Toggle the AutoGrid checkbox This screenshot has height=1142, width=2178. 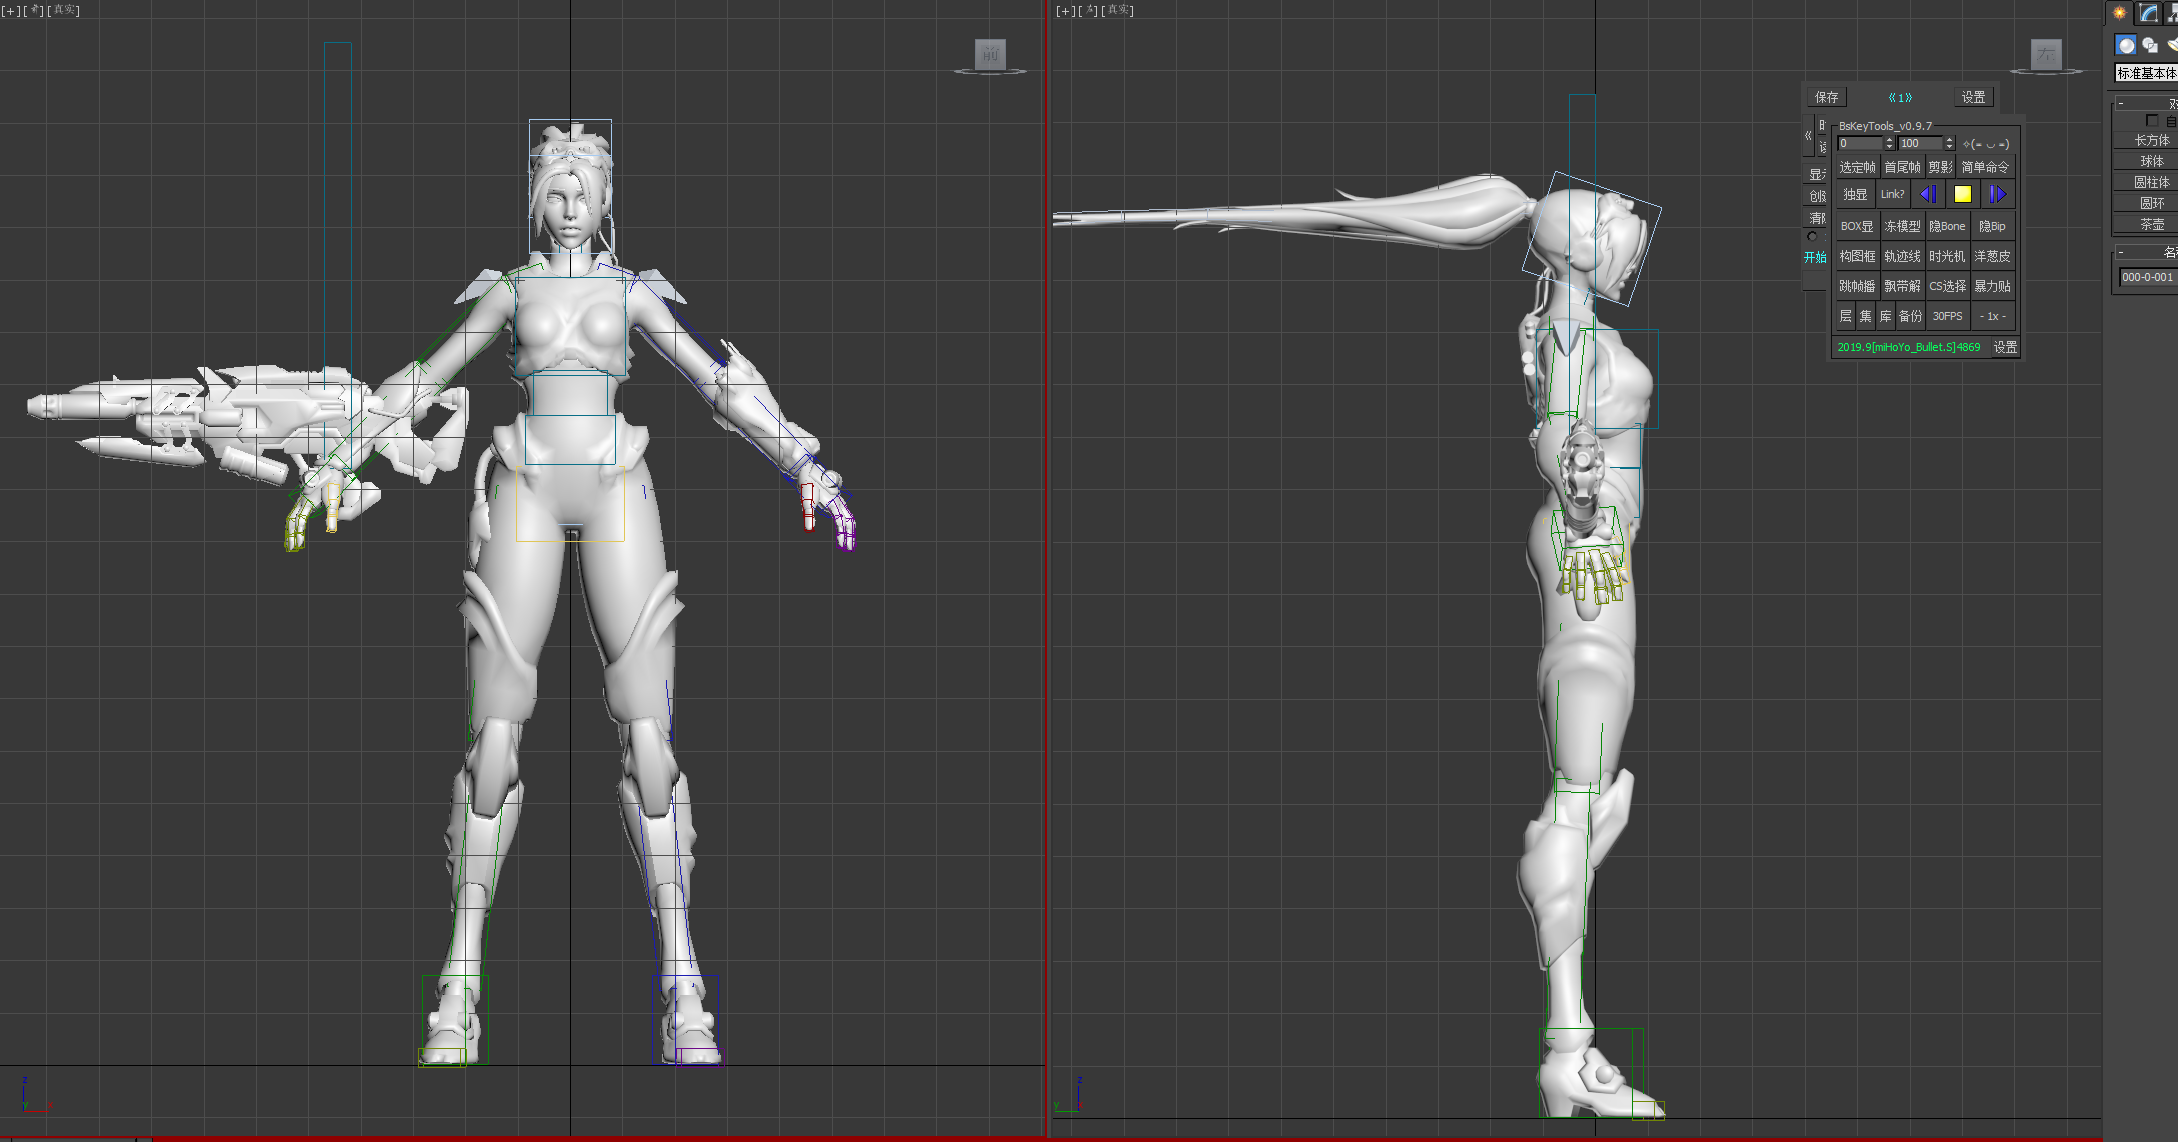[2152, 121]
